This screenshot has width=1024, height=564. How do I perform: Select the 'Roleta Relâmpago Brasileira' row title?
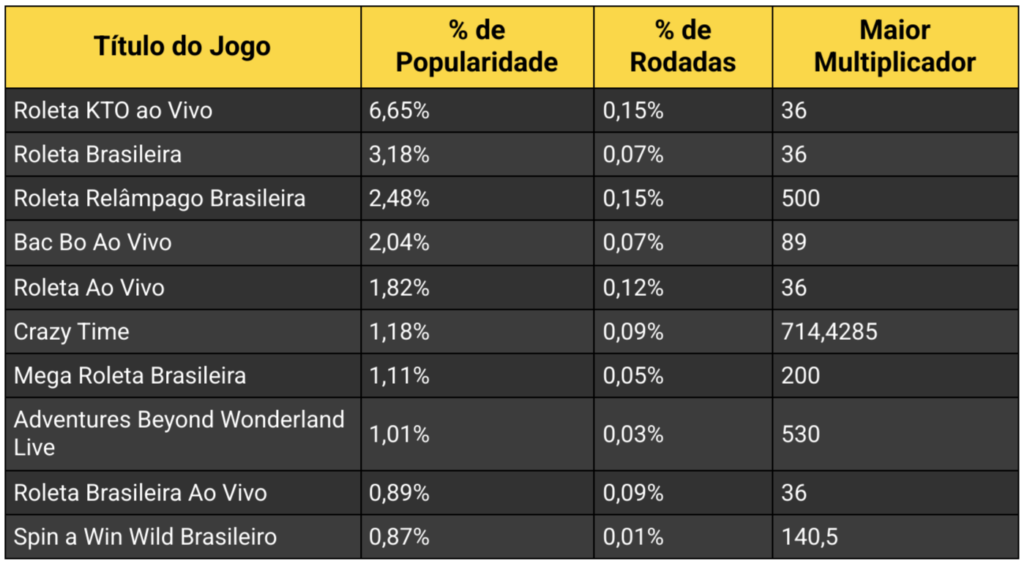pyautogui.click(x=159, y=199)
